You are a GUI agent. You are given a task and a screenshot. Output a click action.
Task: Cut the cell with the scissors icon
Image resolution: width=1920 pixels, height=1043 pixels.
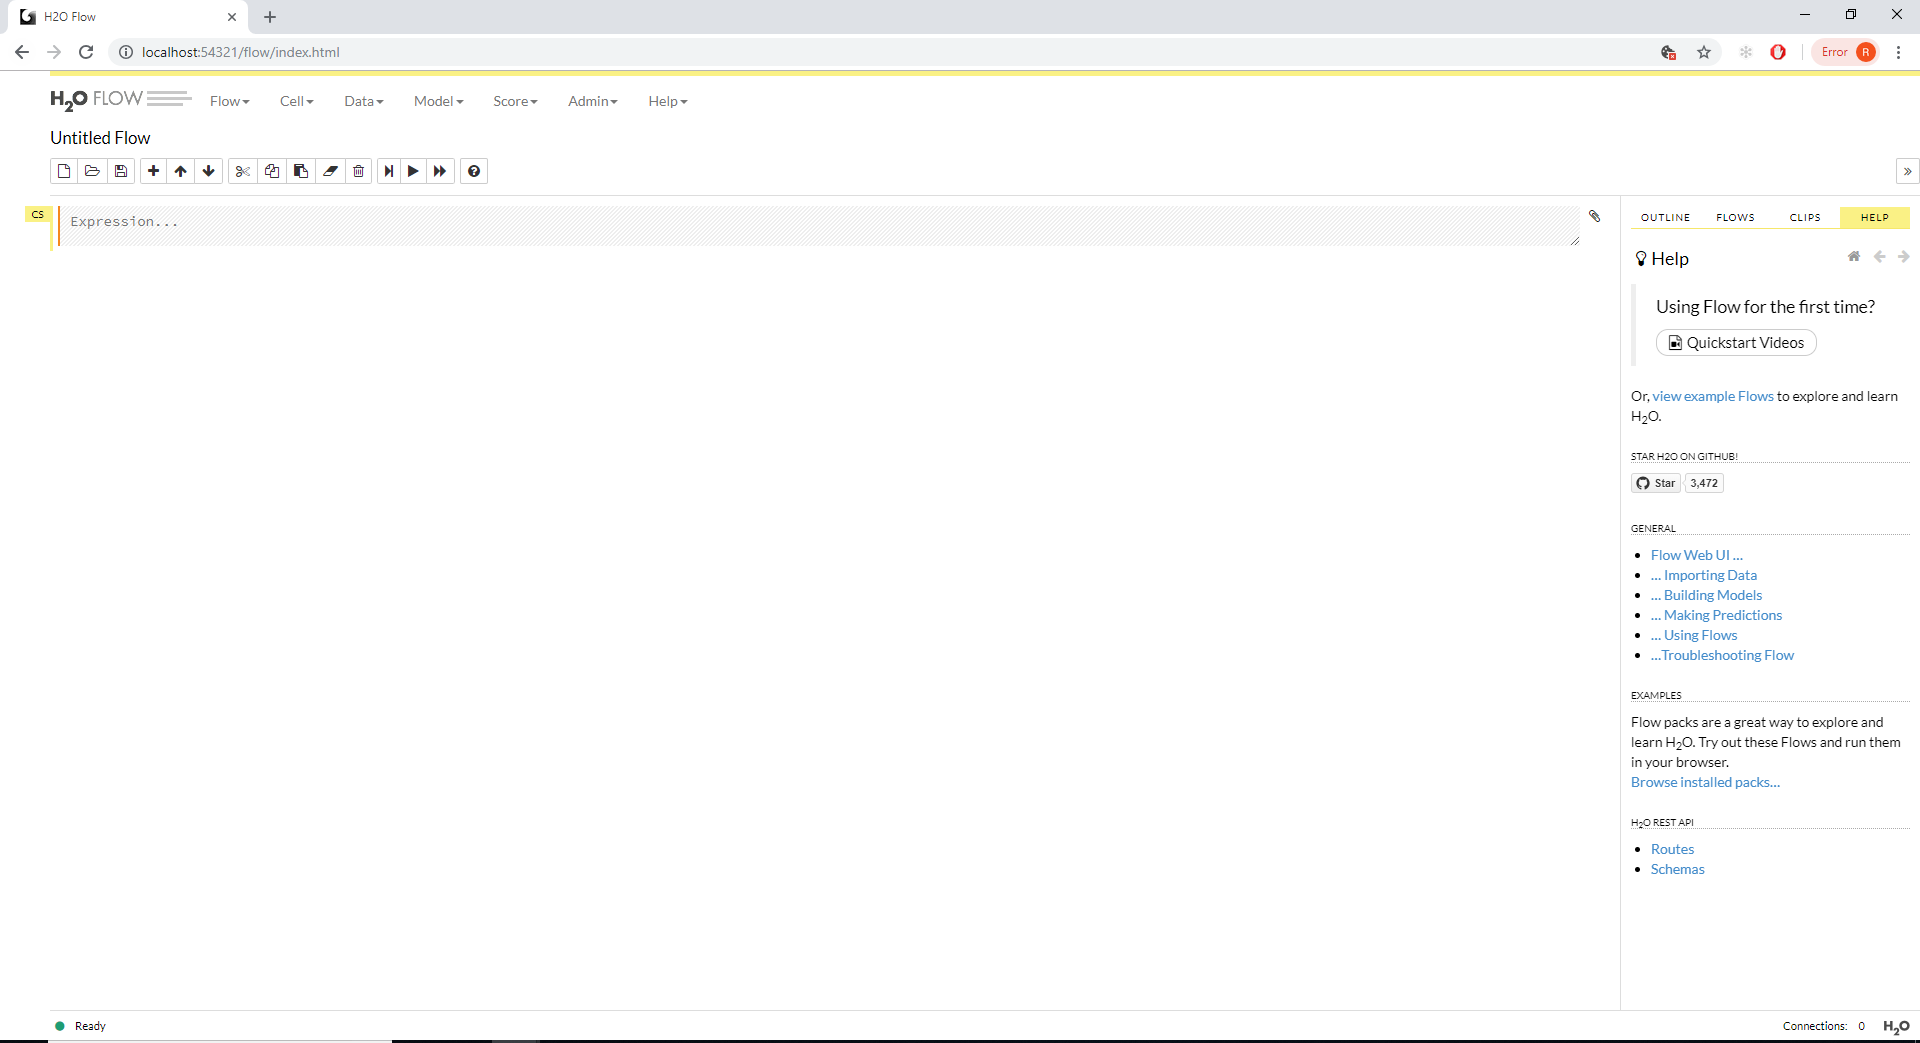pos(242,171)
